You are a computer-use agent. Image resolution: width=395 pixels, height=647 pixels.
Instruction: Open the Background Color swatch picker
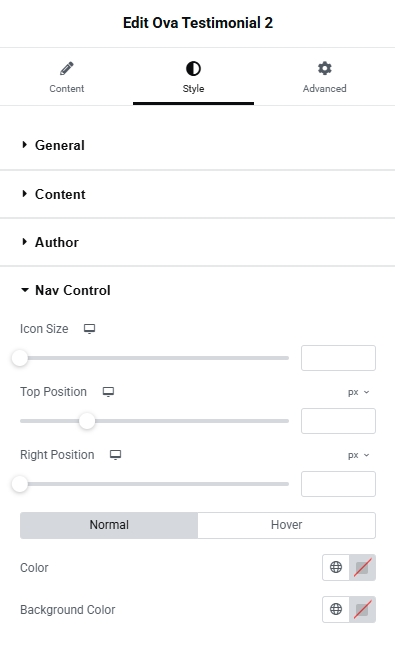pyautogui.click(x=362, y=609)
